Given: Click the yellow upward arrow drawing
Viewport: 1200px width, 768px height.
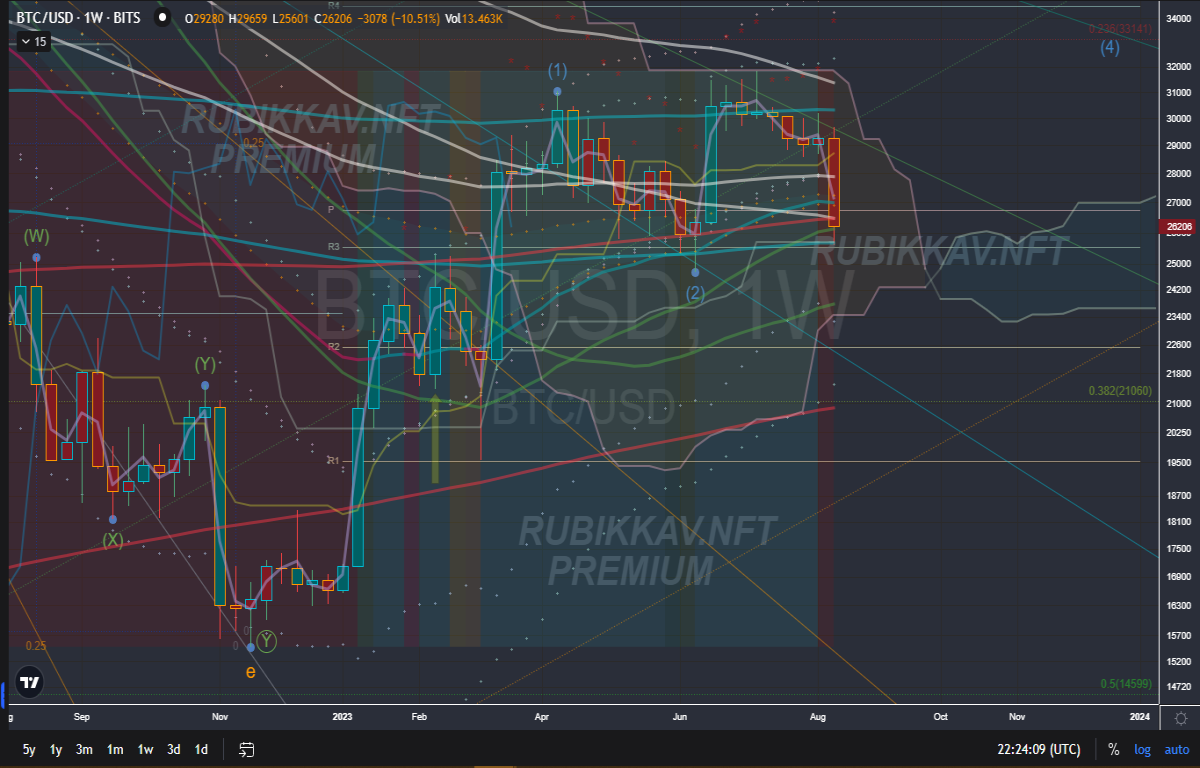Looking at the screenshot, I should click(x=435, y=439).
